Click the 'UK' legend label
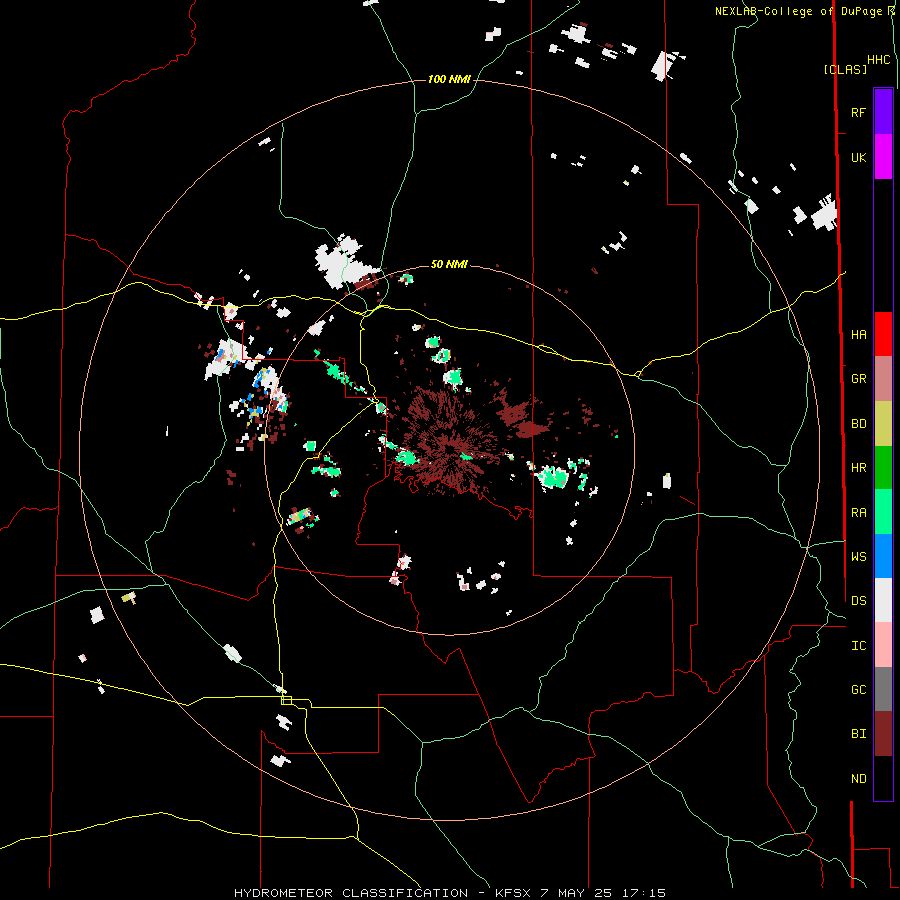Image resolution: width=900 pixels, height=900 pixels. (858, 158)
